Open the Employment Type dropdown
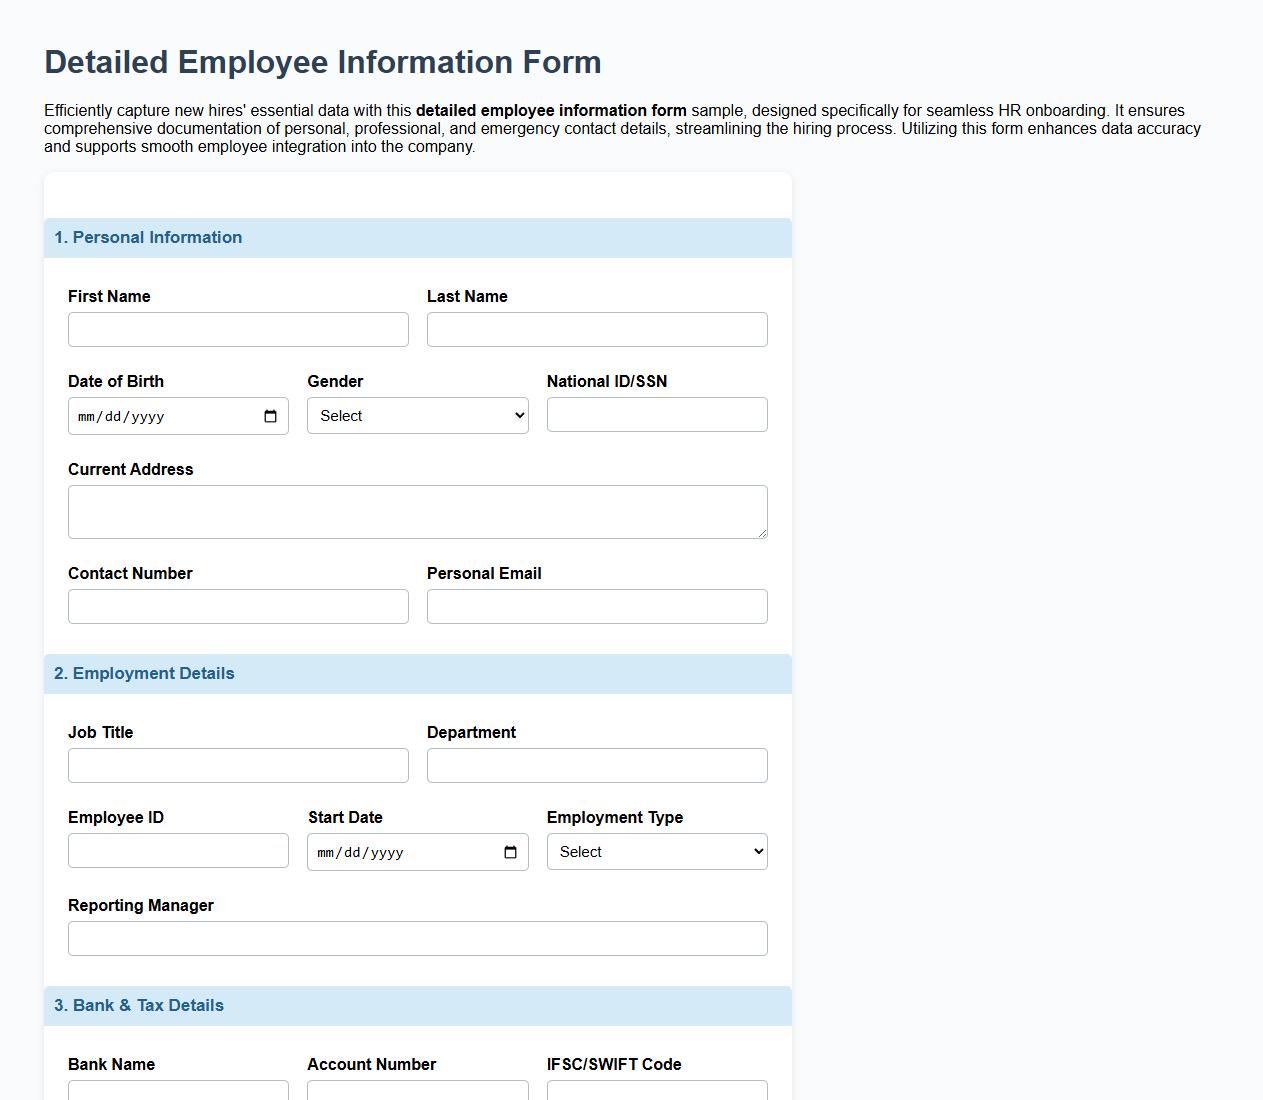 click(656, 851)
